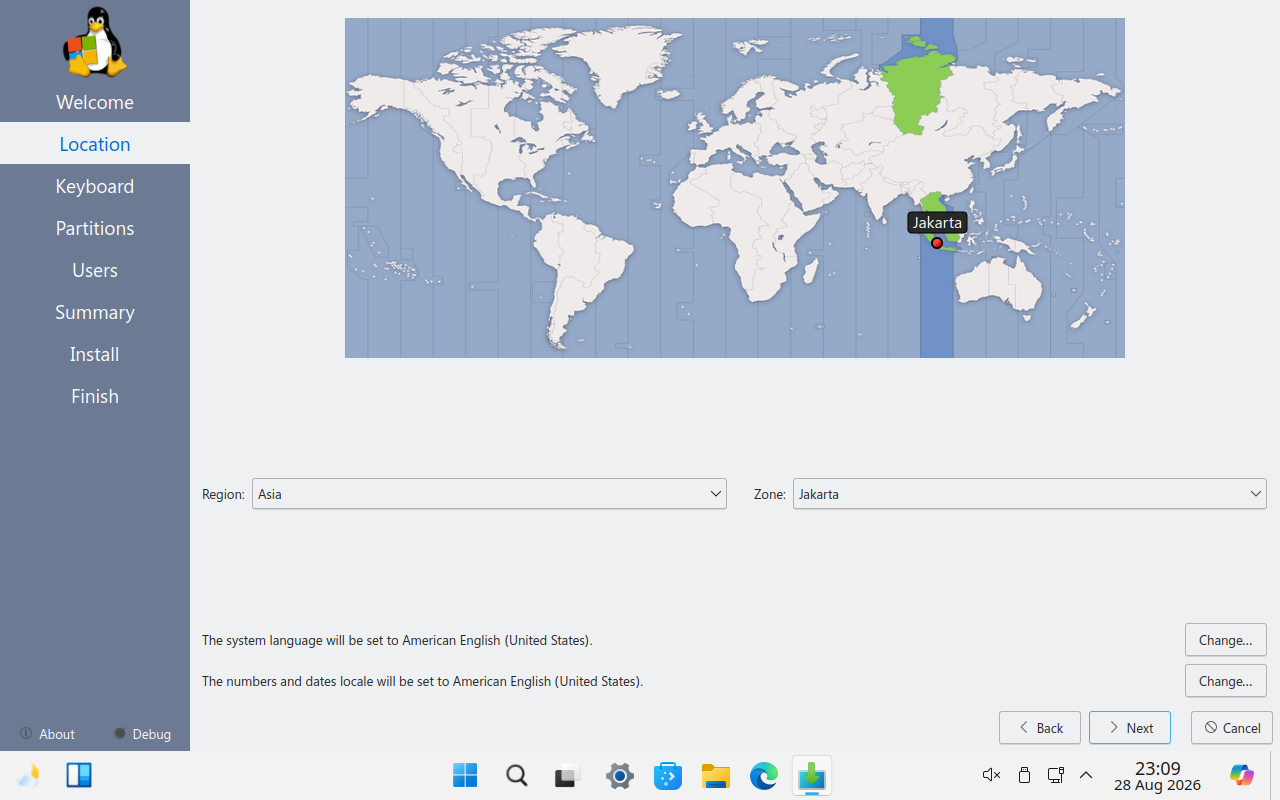Image resolution: width=1280 pixels, height=800 pixels.
Task: Click the red Jakarta location marker on map
Action: point(937,243)
